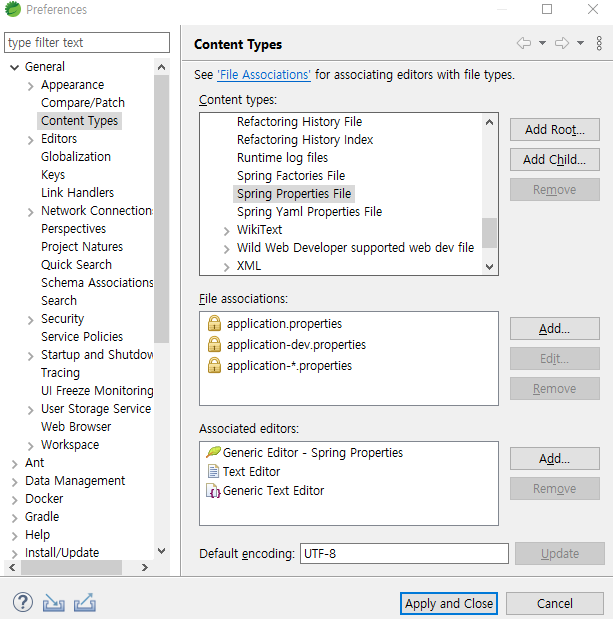Expand the Ant preferences node
Viewport: 613px width, 619px height.
click(x=15, y=464)
